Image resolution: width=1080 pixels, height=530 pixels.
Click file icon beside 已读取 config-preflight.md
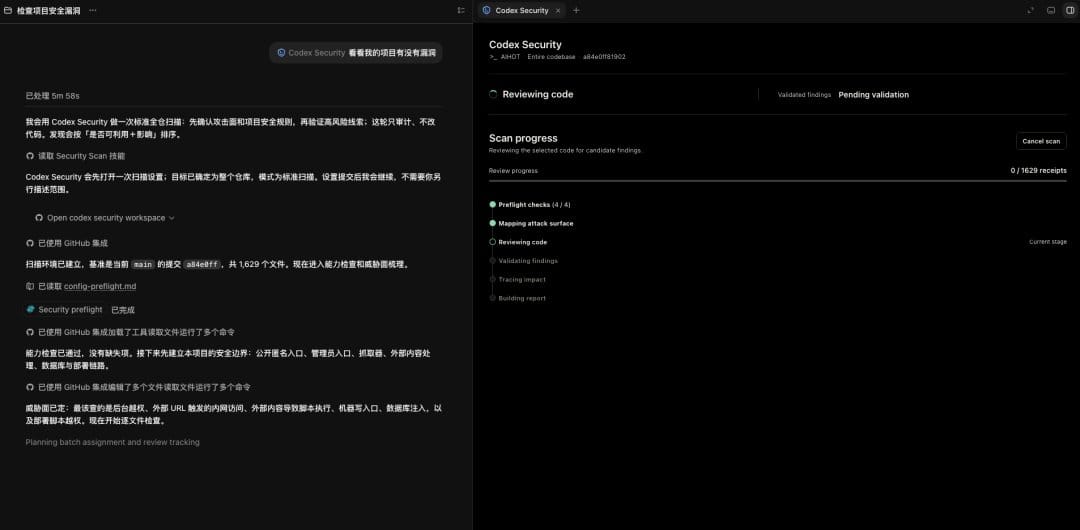point(30,286)
